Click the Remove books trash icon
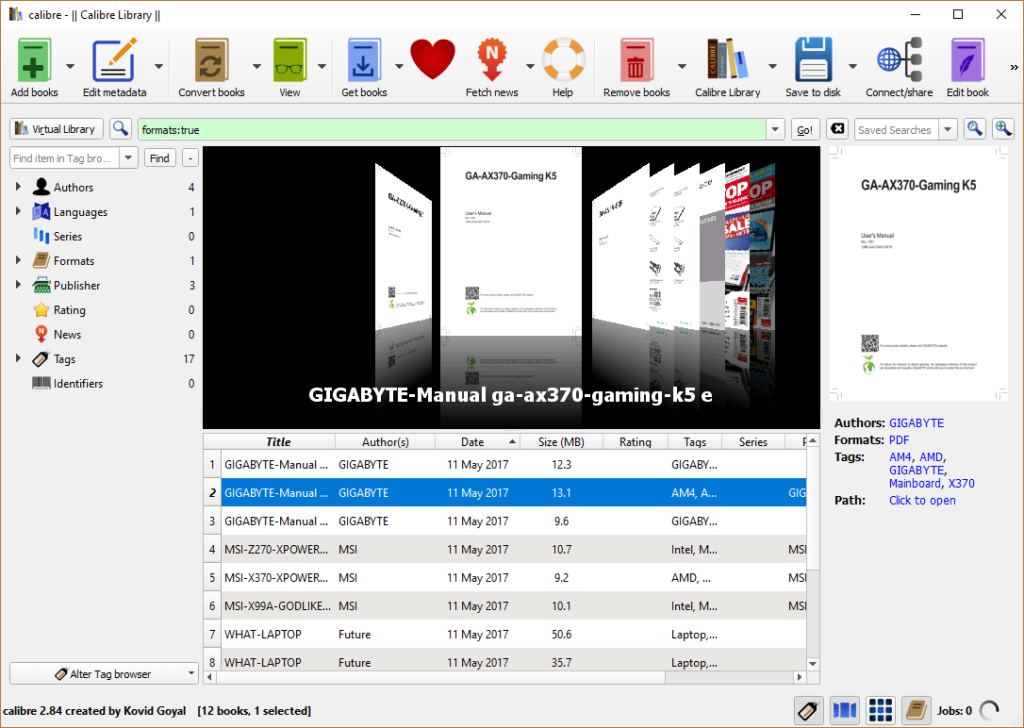 (x=636, y=60)
